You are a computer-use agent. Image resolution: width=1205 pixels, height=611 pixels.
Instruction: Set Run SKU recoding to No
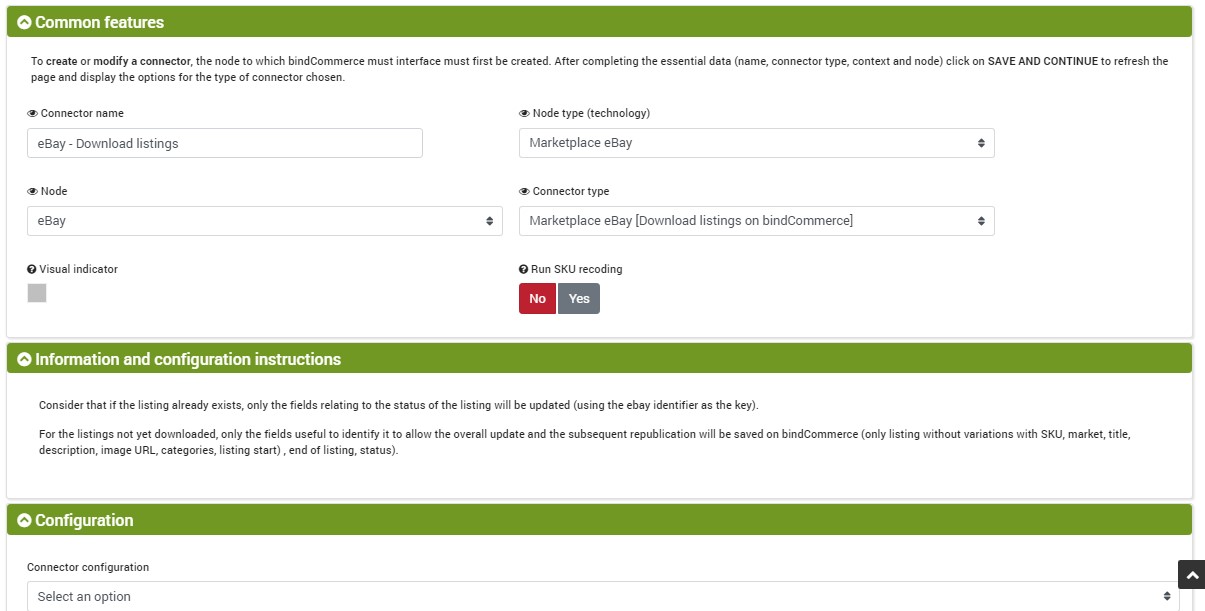pos(537,299)
